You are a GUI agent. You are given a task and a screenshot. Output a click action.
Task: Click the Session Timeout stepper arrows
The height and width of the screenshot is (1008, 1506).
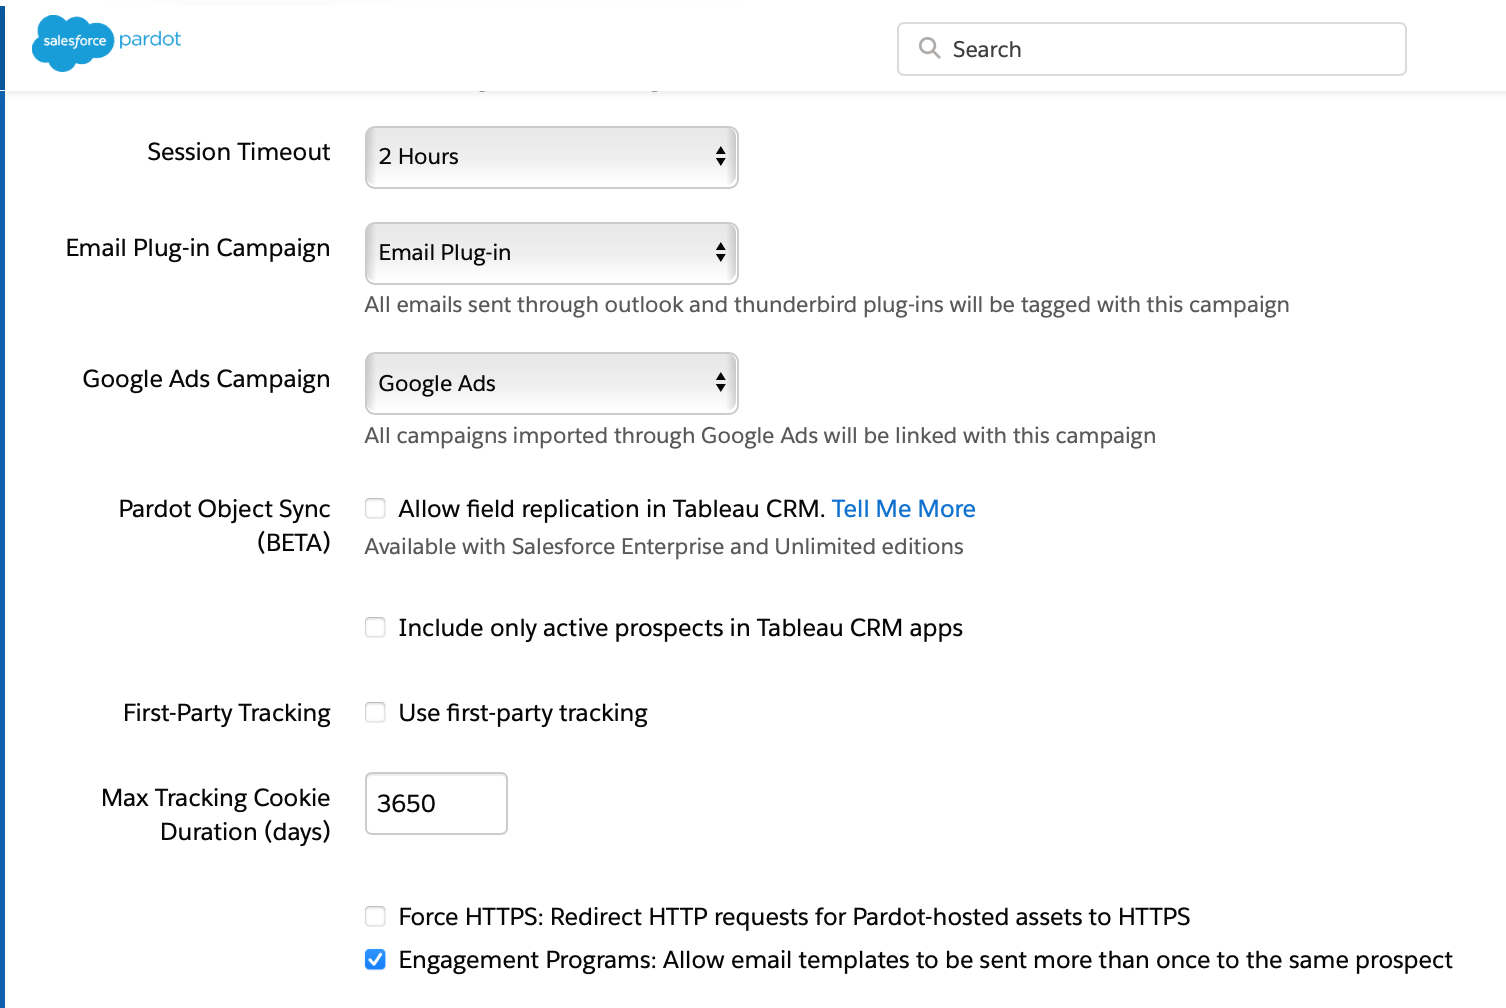tap(720, 157)
